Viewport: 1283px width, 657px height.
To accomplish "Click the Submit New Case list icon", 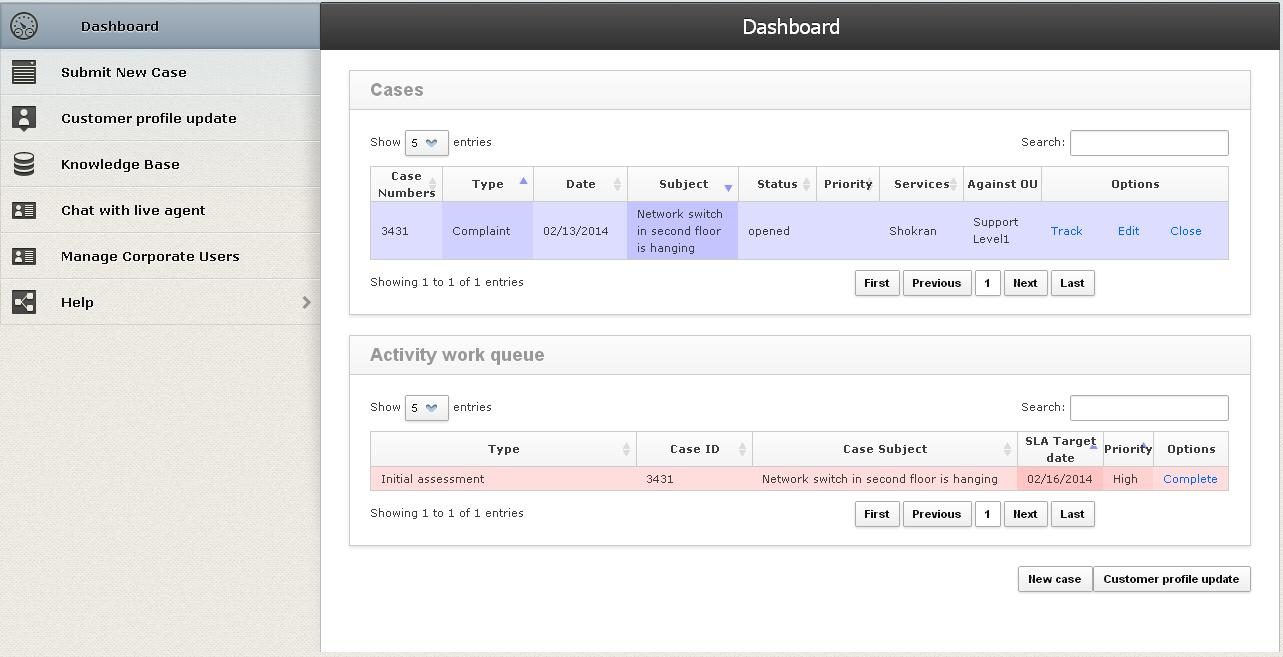I will (x=24, y=72).
